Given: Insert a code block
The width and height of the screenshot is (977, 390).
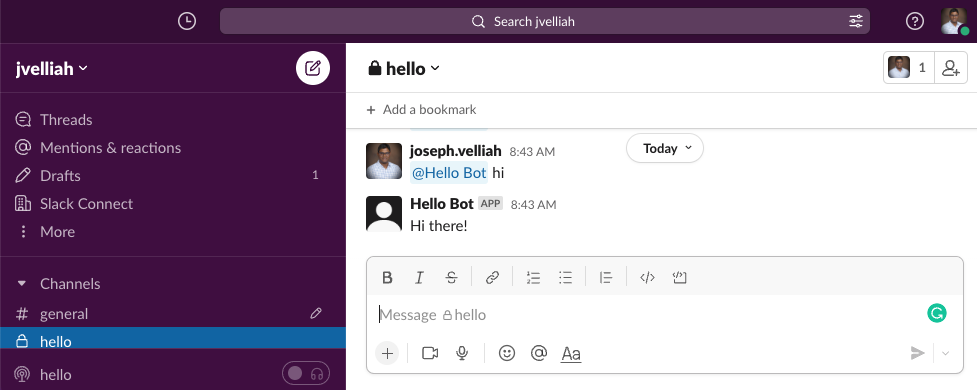Looking at the screenshot, I should tap(680, 278).
